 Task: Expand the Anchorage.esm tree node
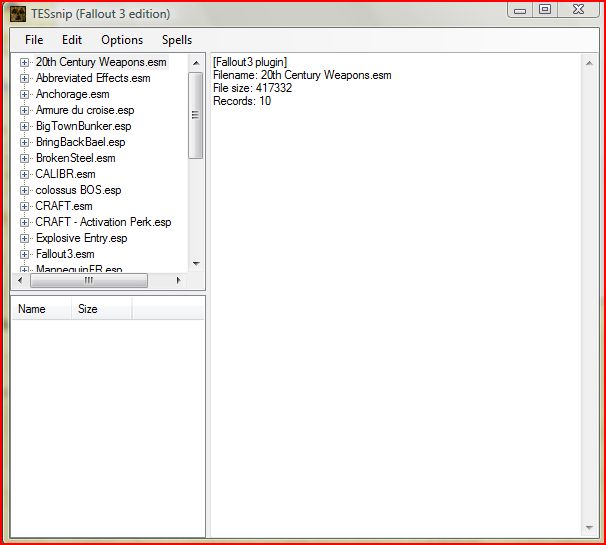tap(25, 94)
